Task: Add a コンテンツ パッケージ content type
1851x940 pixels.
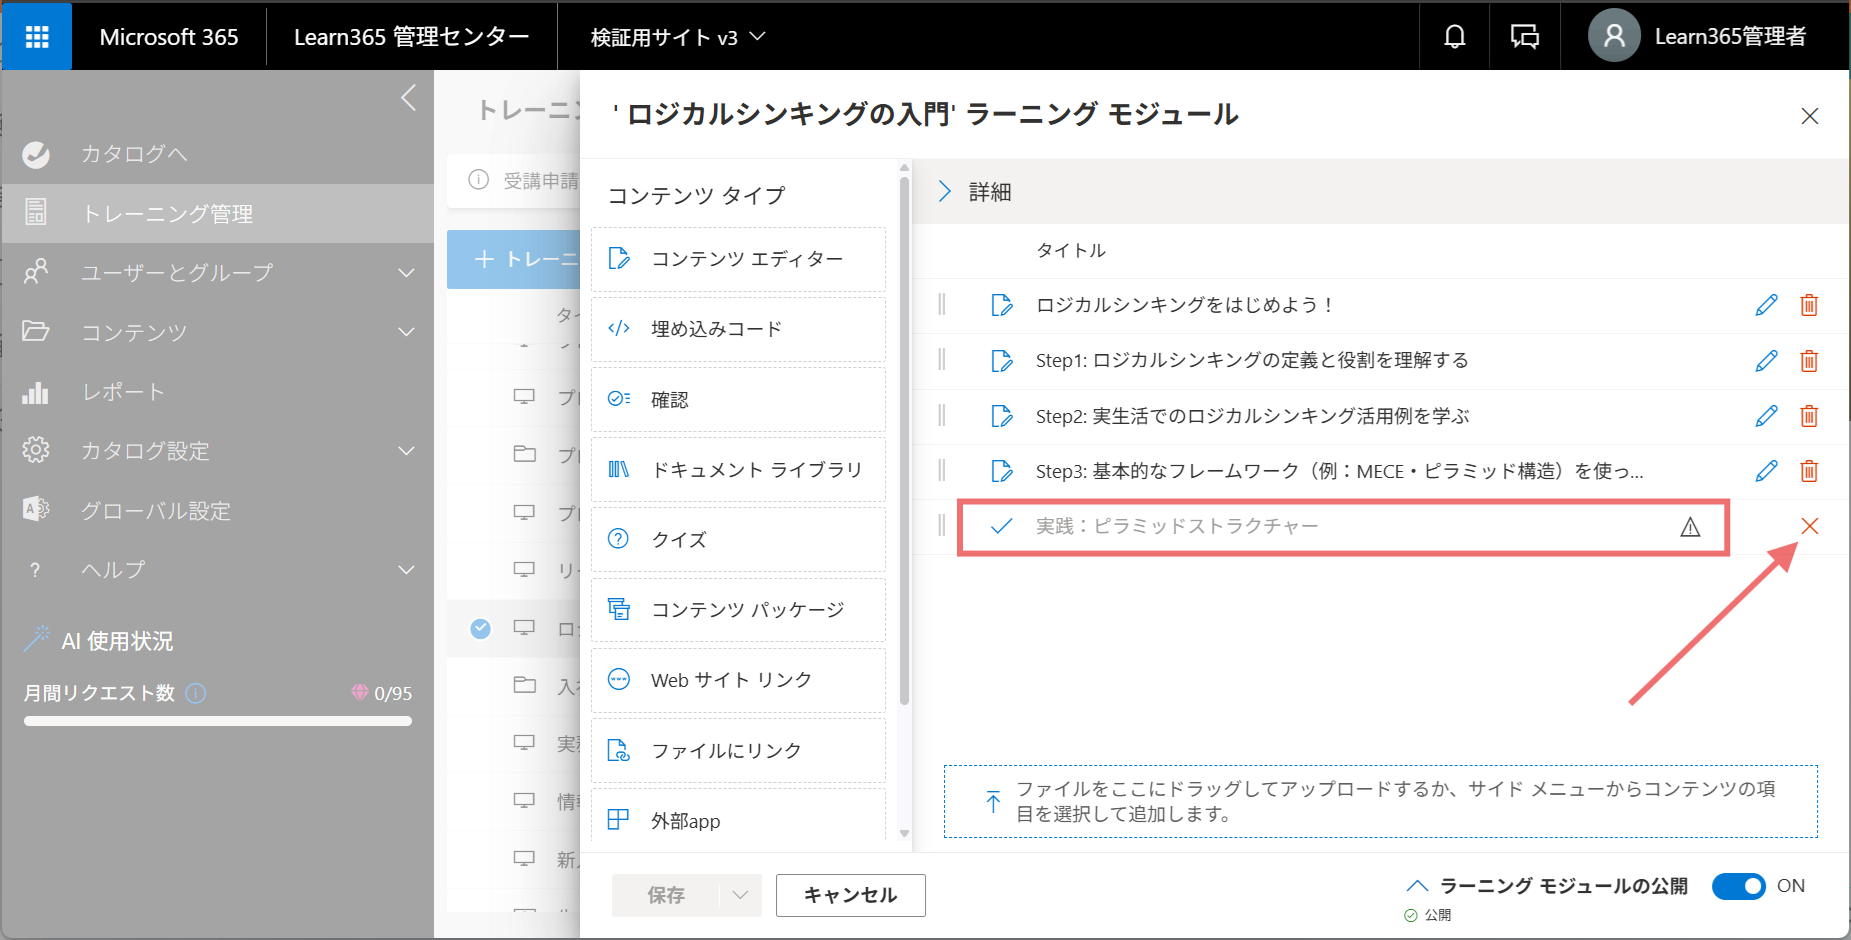Action: click(x=738, y=610)
